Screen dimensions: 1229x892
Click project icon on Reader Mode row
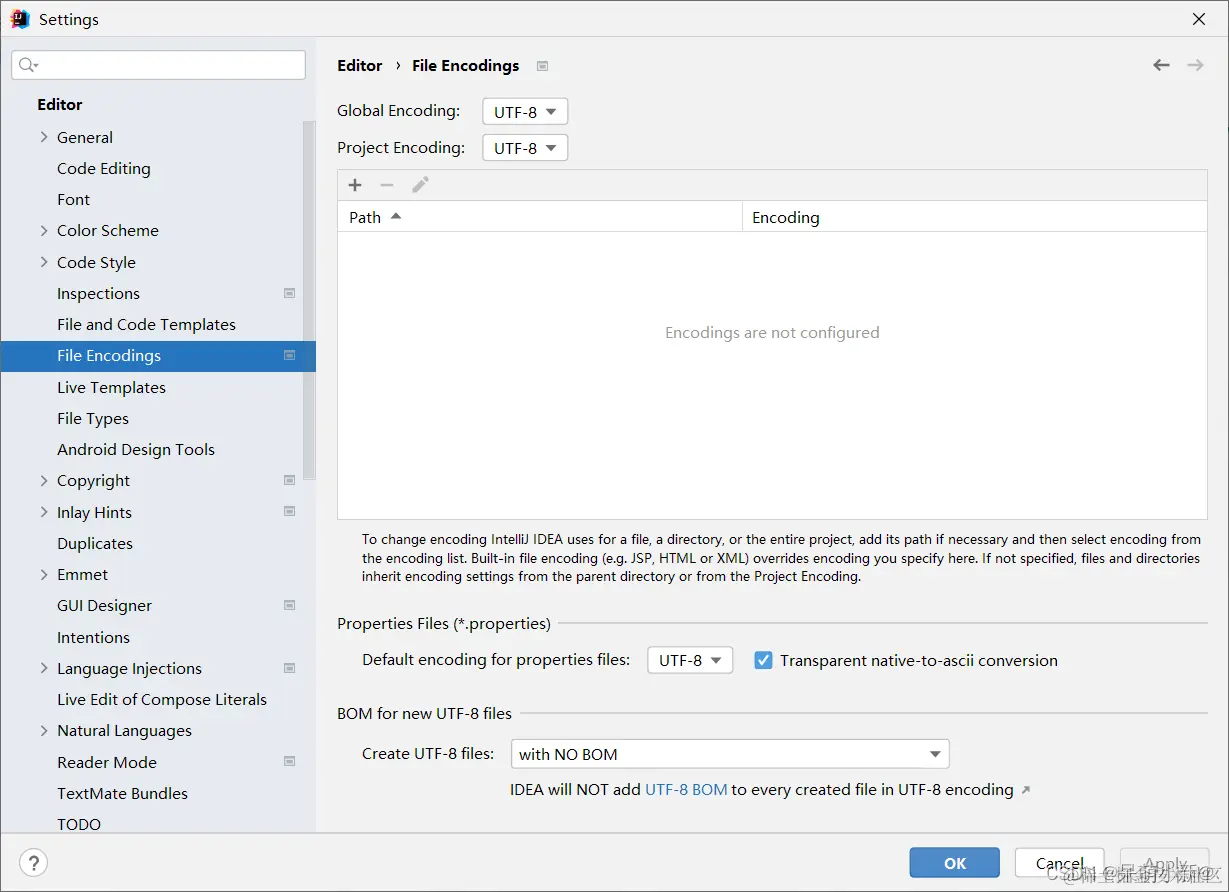289,761
